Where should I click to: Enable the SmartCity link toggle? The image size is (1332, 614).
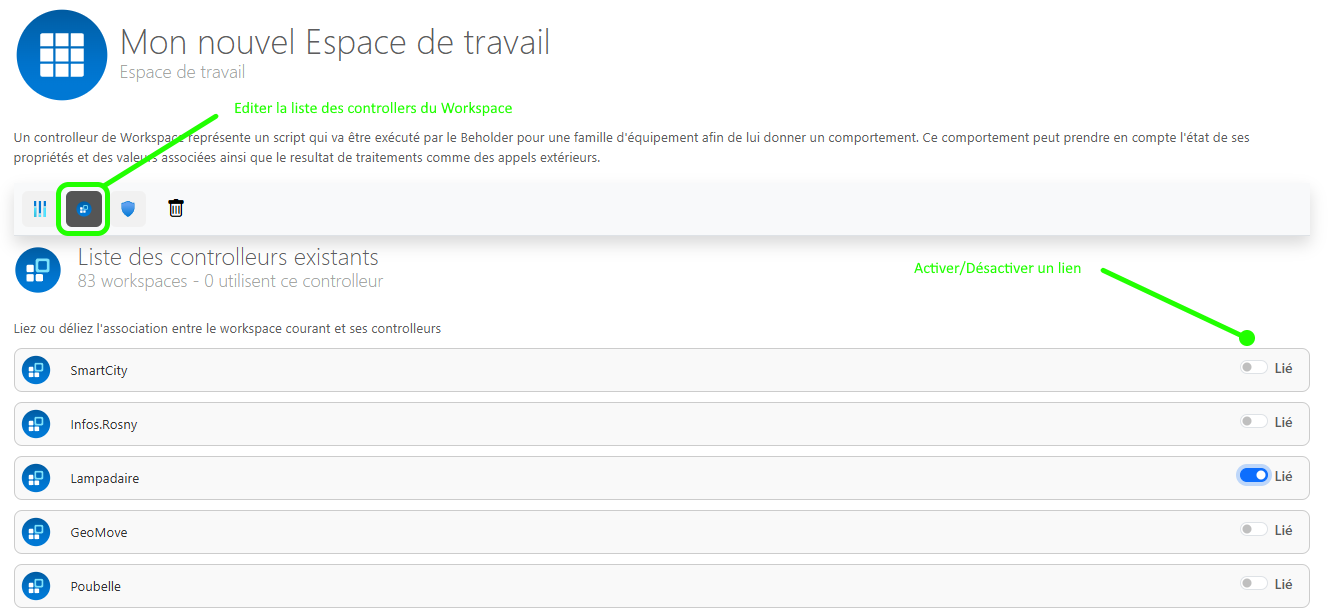[x=1253, y=368]
